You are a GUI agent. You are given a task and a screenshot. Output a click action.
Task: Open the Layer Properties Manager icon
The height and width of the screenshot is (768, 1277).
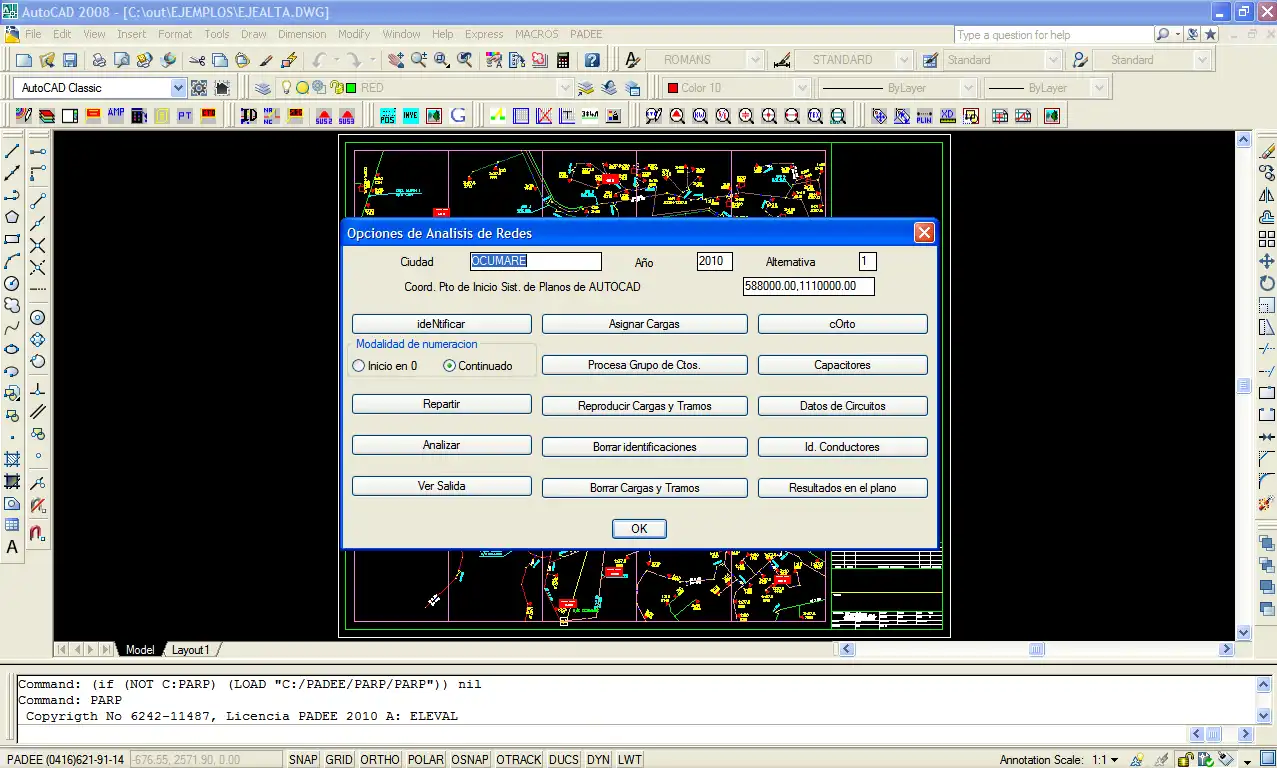[262, 88]
